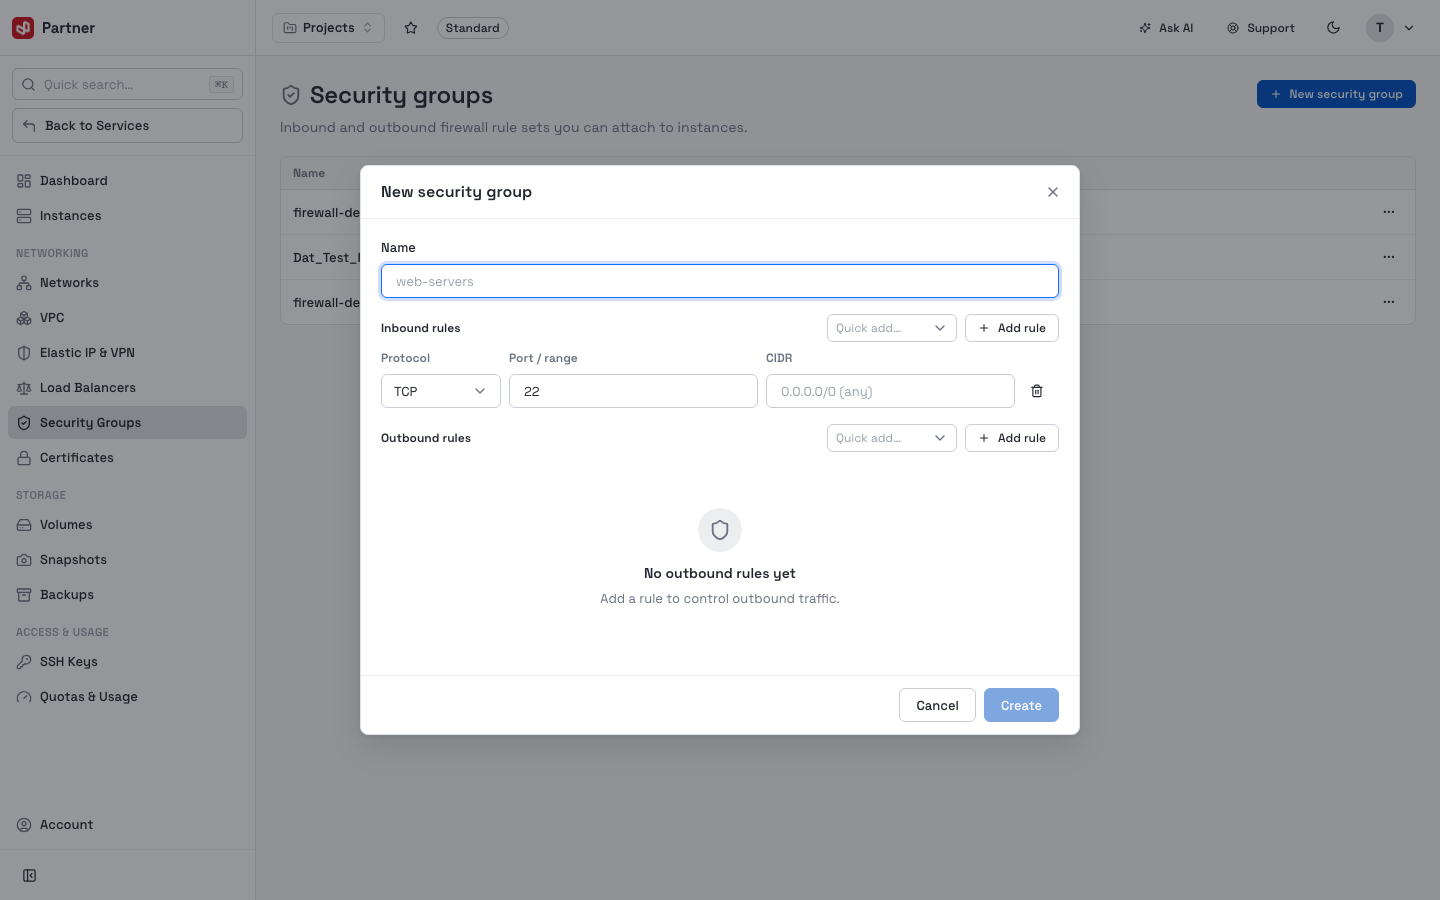
Task: Click the Partner logo icon
Action: tap(23, 28)
